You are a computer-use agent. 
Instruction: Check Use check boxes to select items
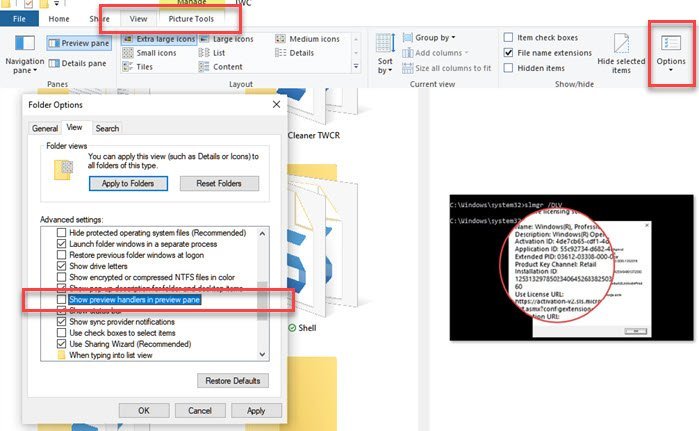point(62,333)
